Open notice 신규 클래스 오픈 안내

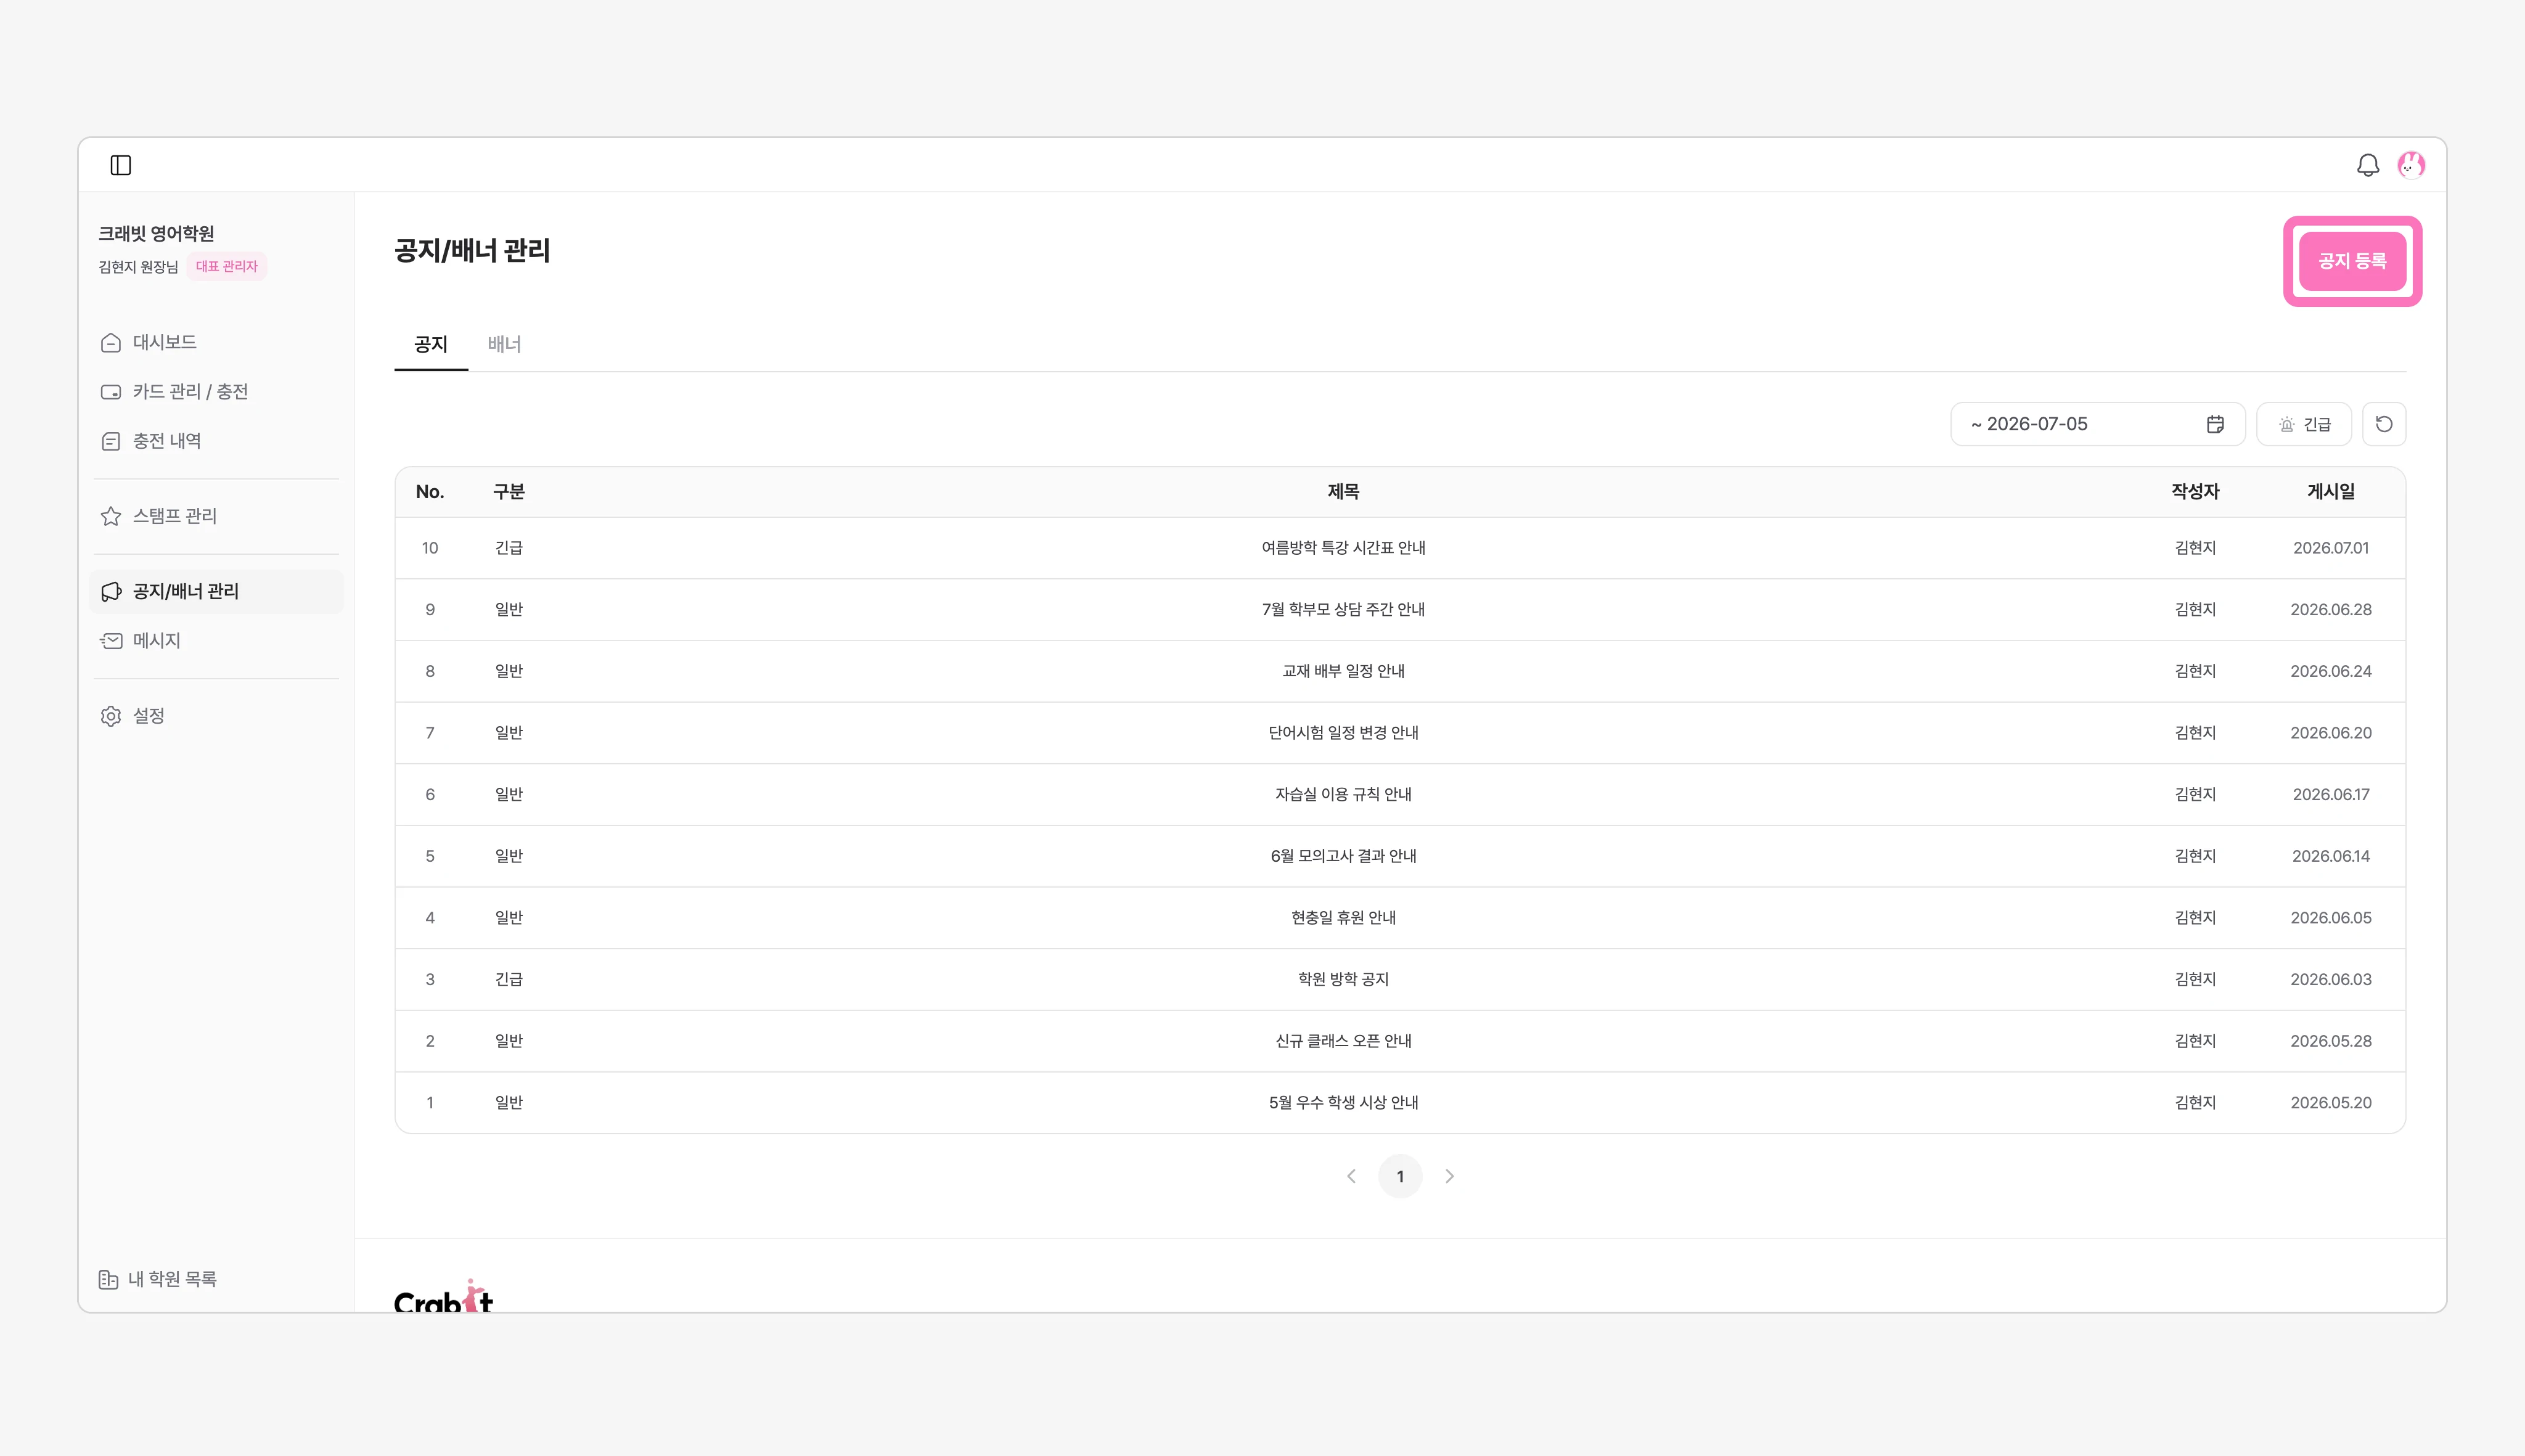pos(1343,1041)
